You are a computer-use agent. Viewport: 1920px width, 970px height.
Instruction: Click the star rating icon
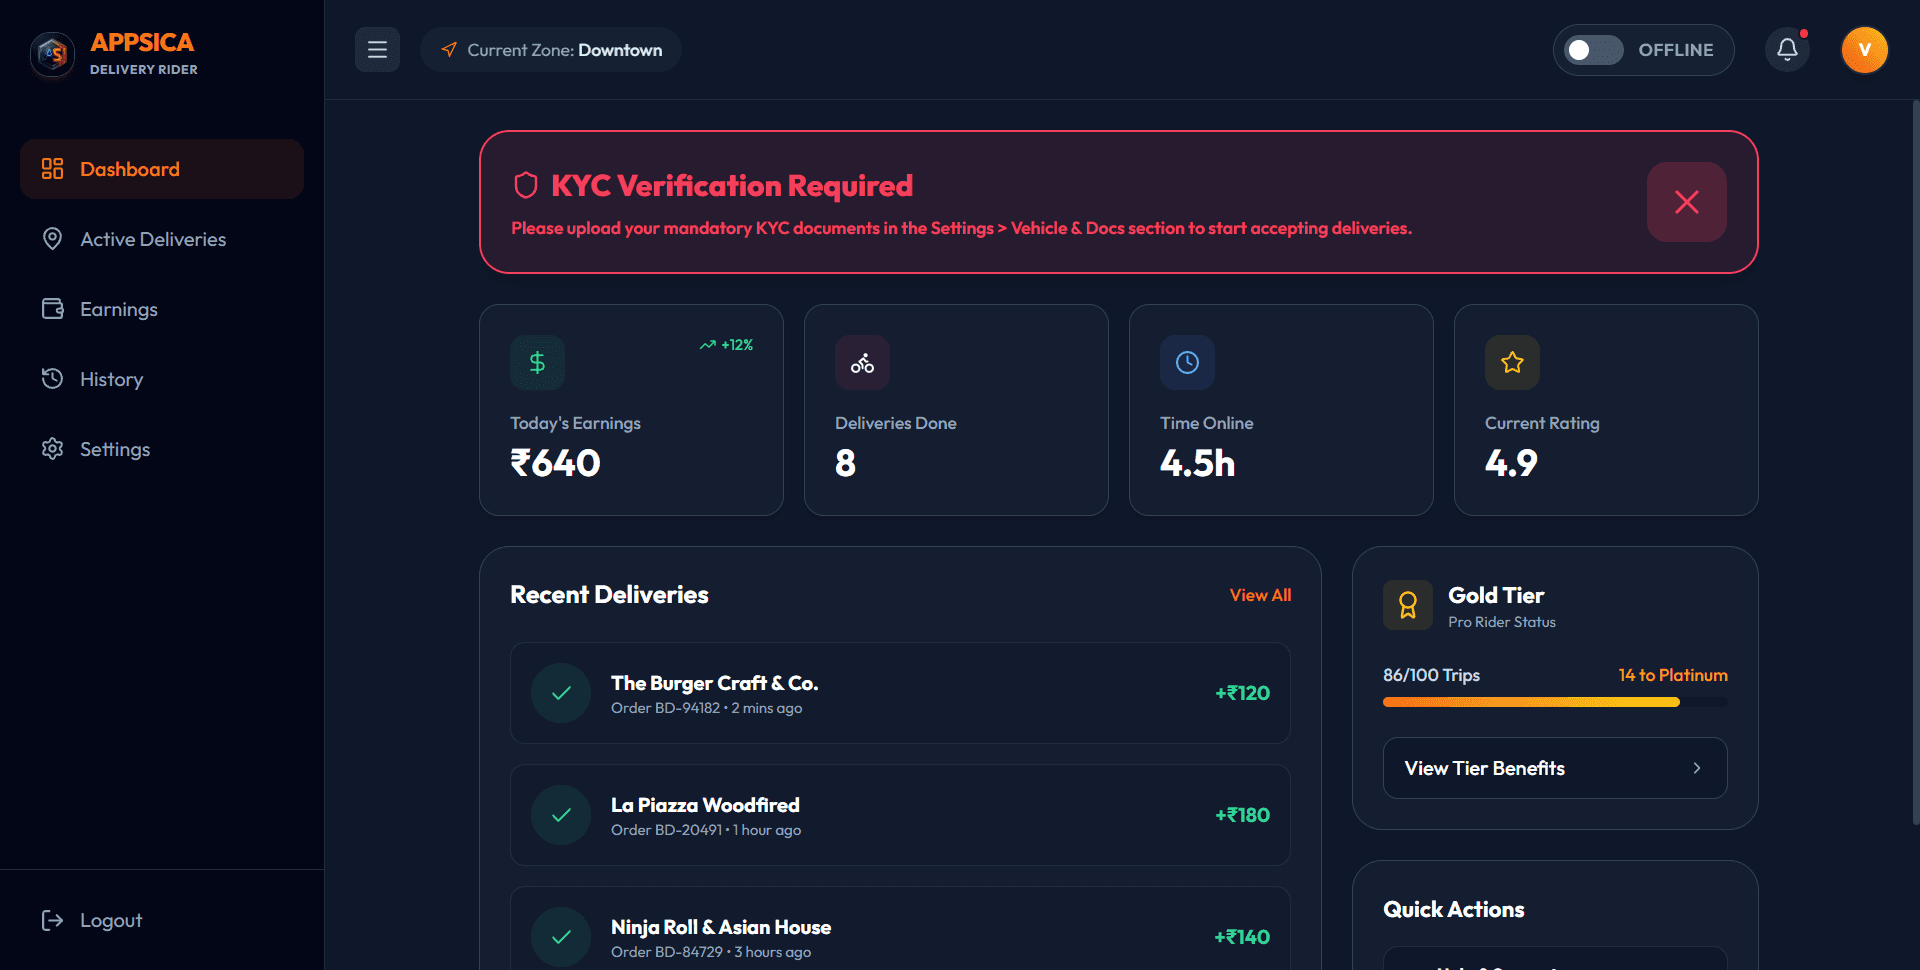point(1512,362)
